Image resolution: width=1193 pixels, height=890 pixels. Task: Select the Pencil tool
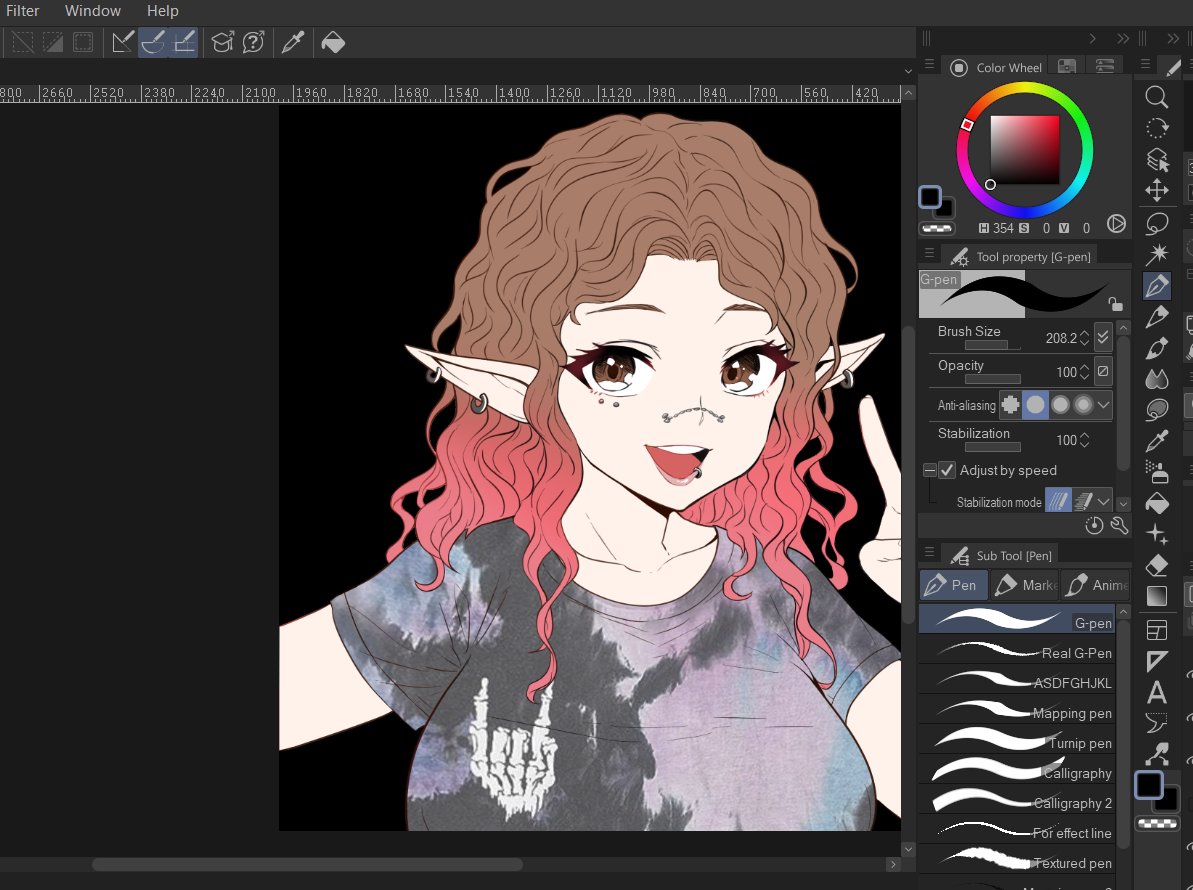click(x=1156, y=316)
